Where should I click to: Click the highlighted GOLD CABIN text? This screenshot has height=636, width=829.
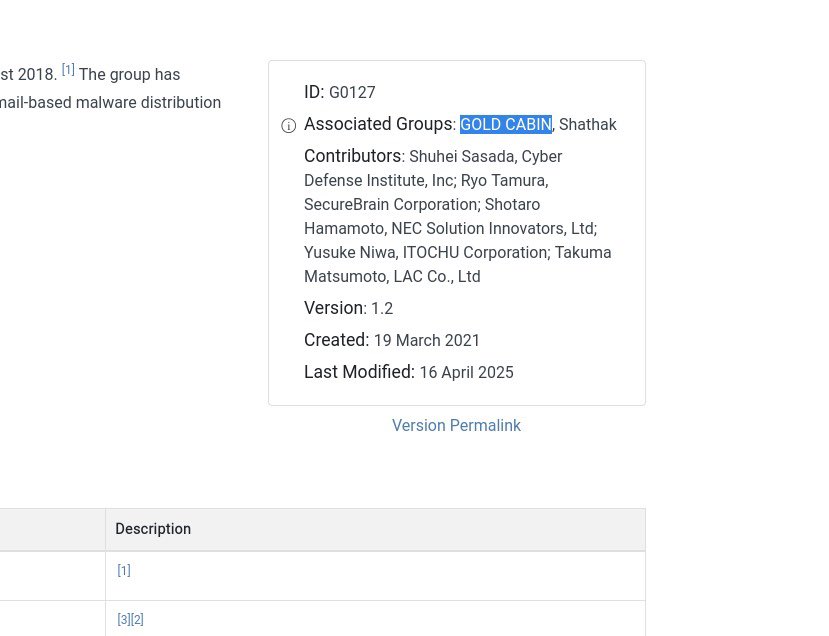tap(506, 124)
